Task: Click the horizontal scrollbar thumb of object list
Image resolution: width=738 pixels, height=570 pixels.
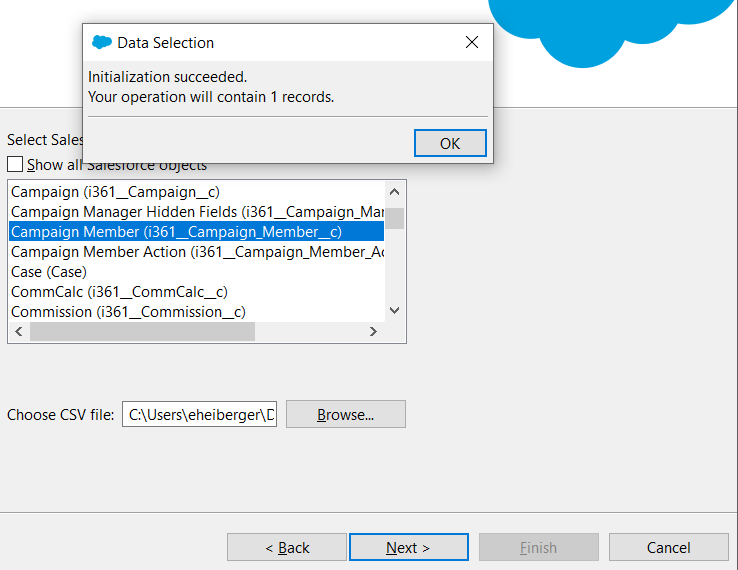Action: coord(142,332)
